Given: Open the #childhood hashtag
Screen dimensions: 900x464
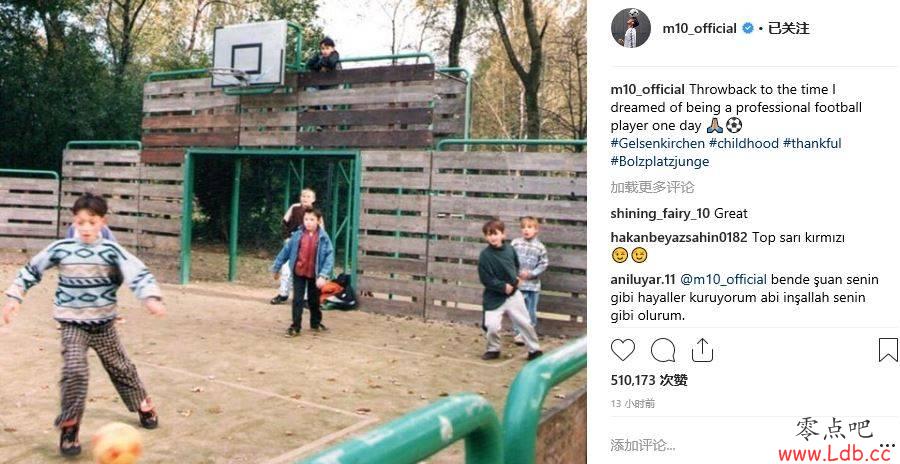Looking at the screenshot, I should (x=744, y=144).
